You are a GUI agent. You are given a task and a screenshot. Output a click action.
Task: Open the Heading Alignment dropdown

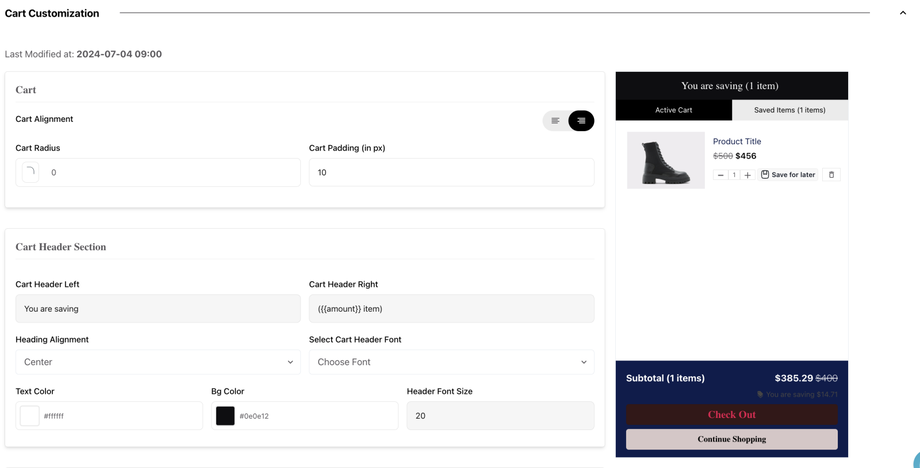[x=157, y=362]
